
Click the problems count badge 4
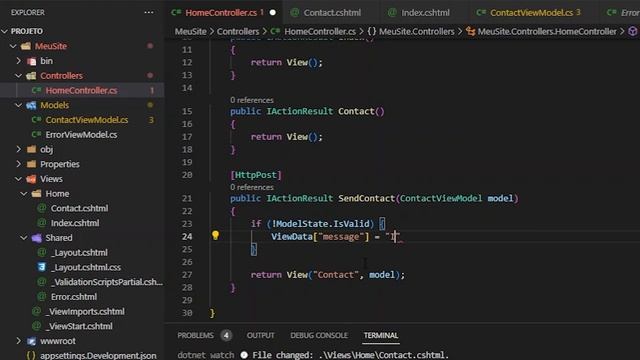[x=226, y=336]
